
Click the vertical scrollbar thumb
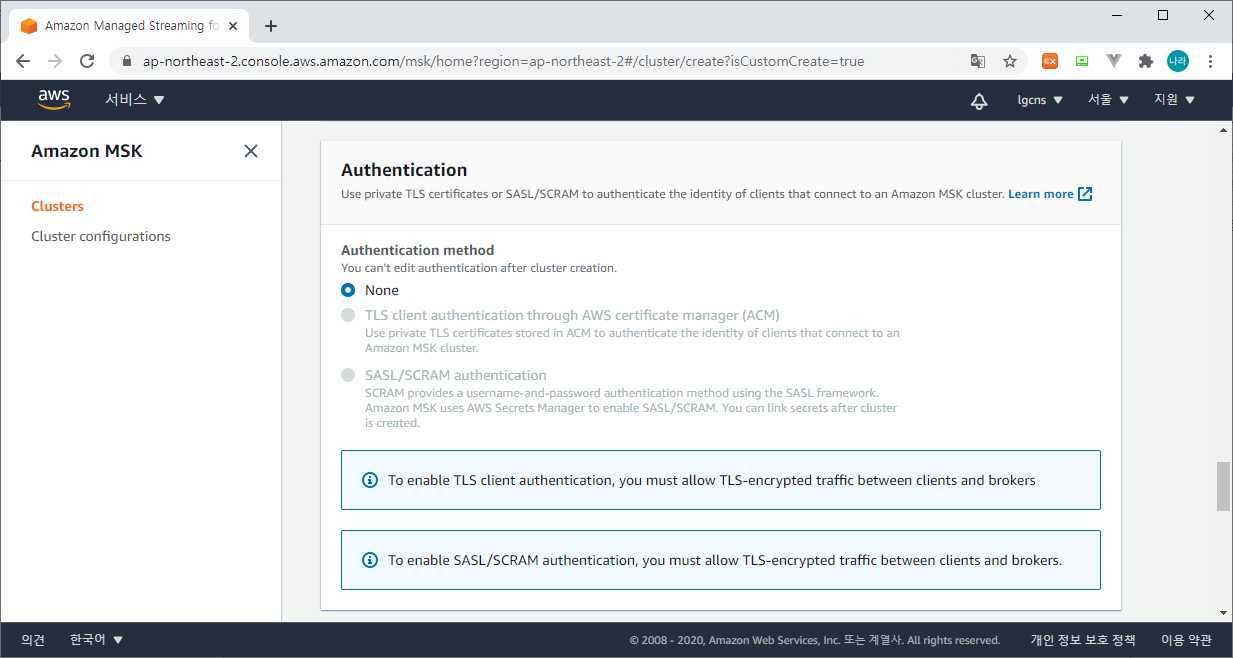(x=1223, y=487)
